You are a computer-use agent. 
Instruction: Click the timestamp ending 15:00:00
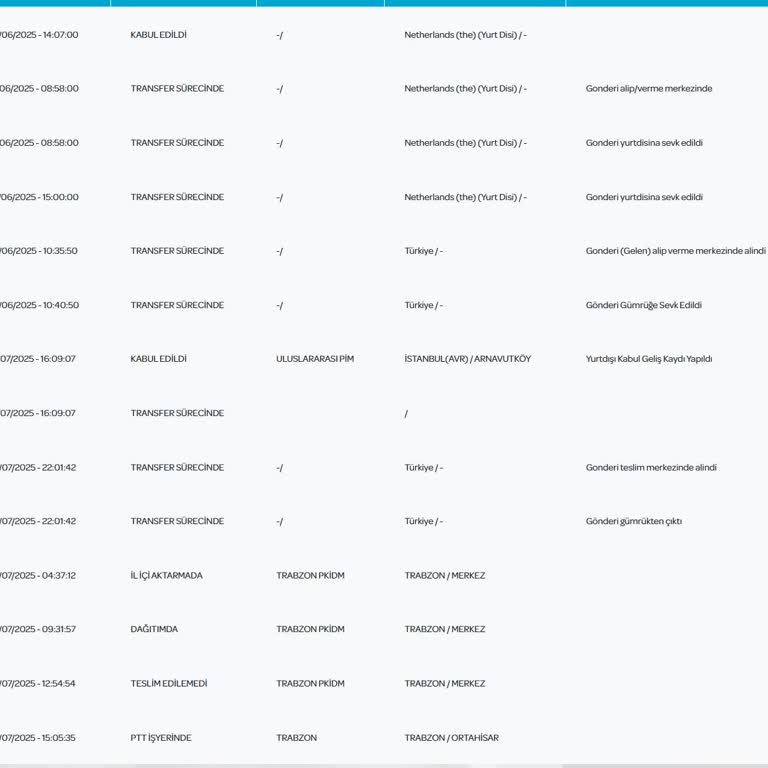point(39,197)
